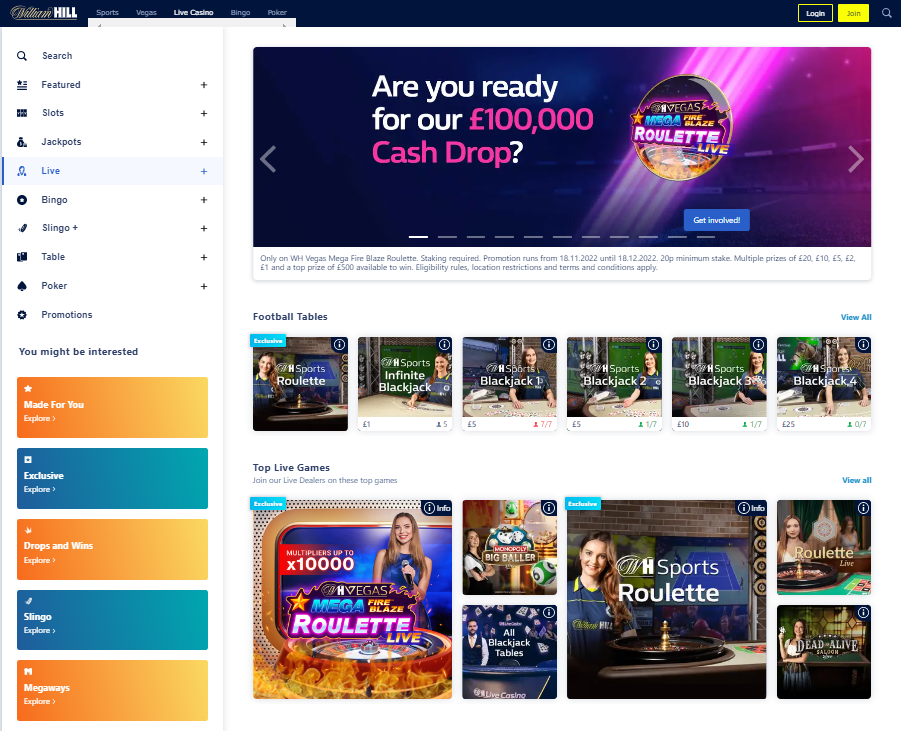Expand the Featured section plus
The width and height of the screenshot is (901, 731).
coord(203,85)
